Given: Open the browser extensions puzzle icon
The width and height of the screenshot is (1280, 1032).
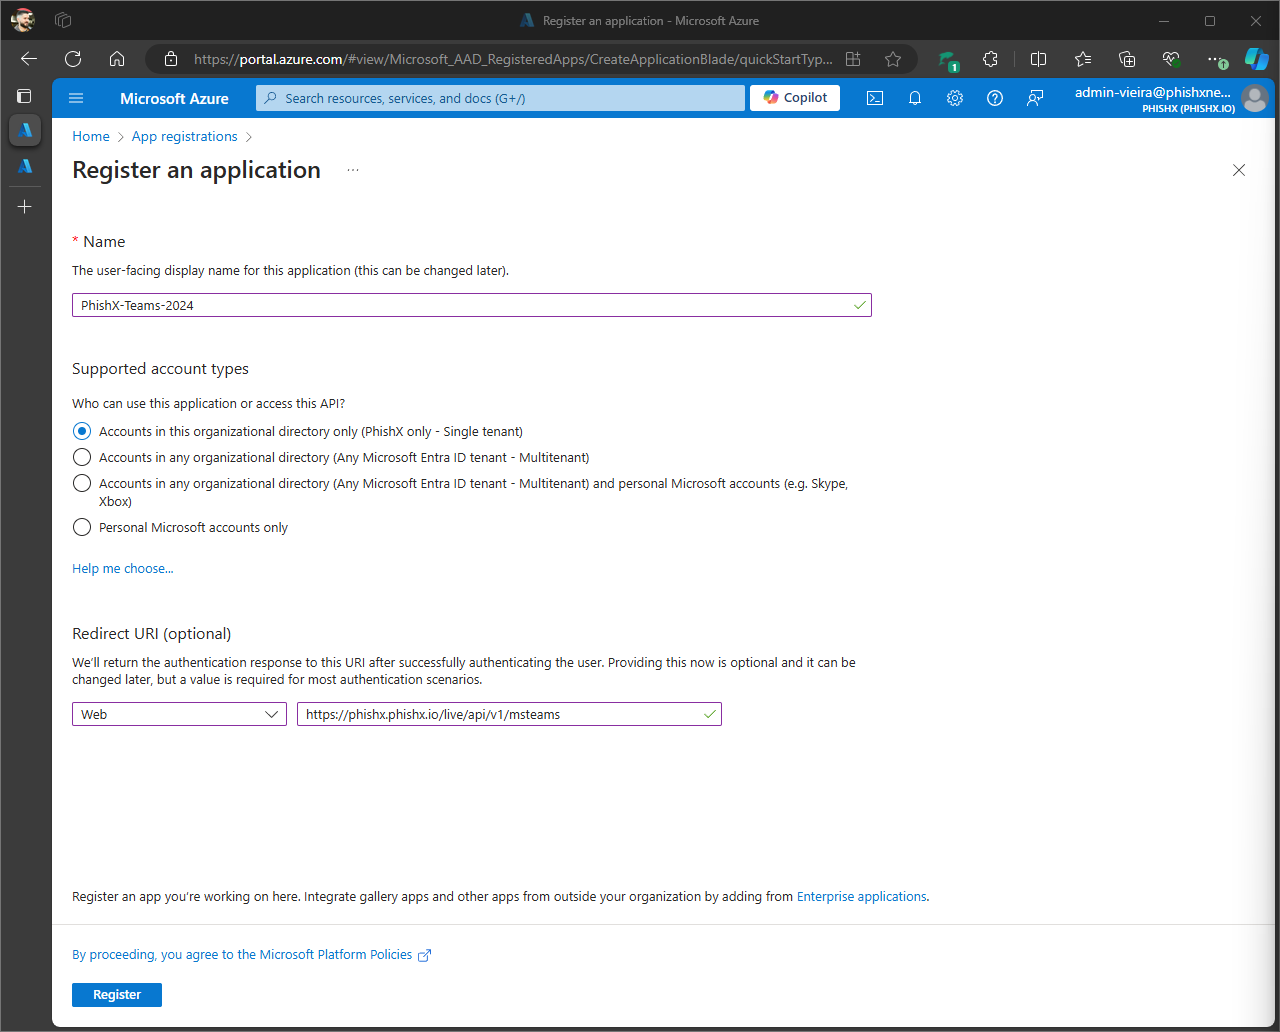Looking at the screenshot, I should tap(990, 59).
